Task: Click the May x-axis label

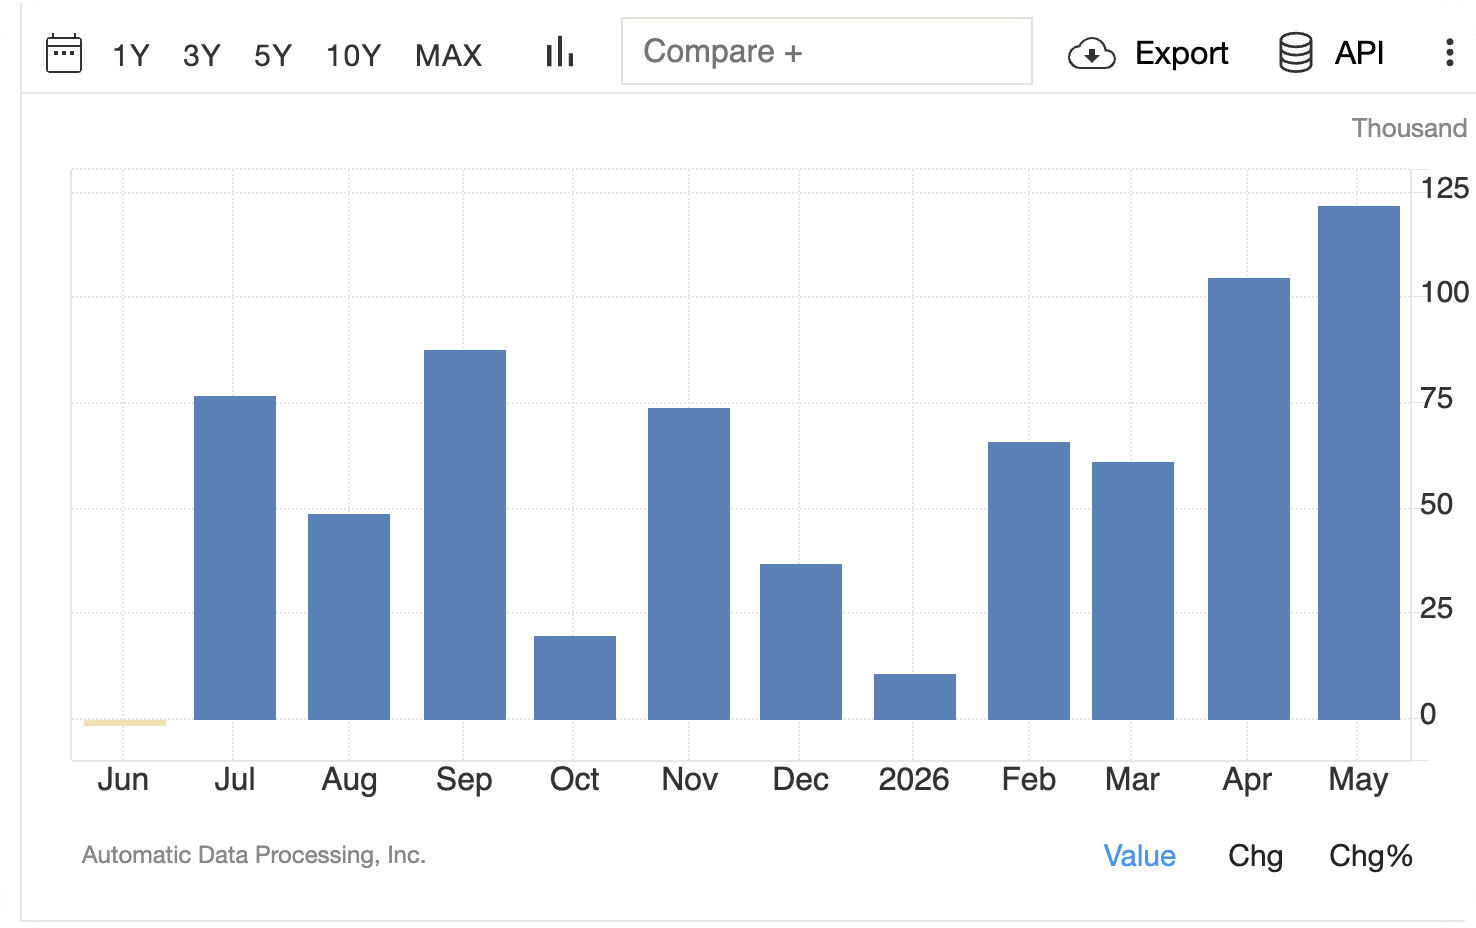Action: (x=1358, y=780)
